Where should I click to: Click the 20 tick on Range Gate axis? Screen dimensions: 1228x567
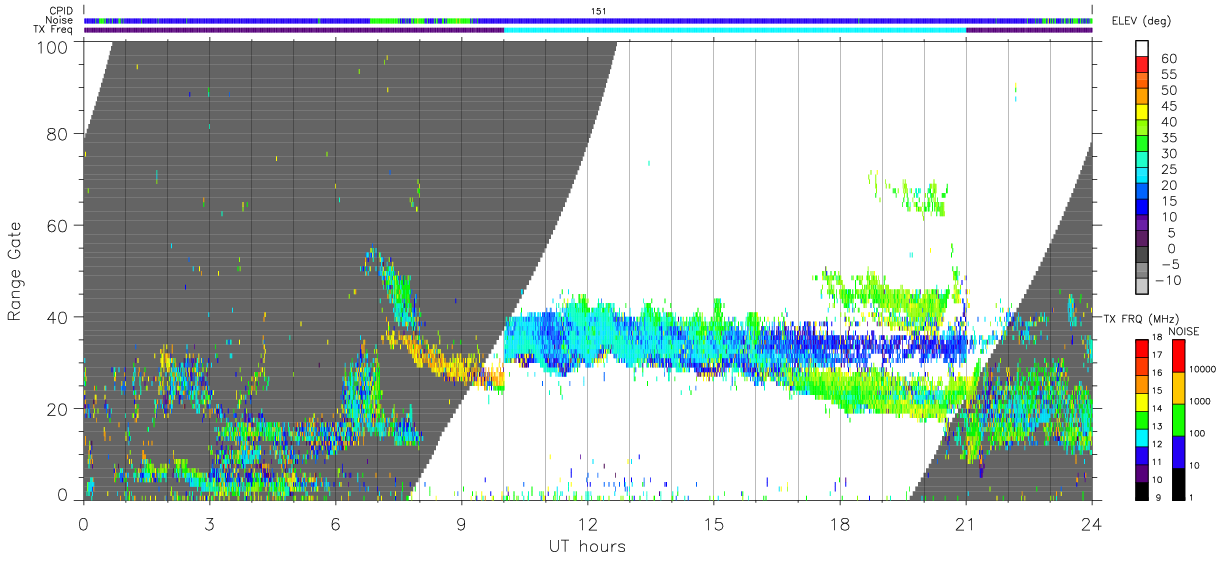click(58, 409)
